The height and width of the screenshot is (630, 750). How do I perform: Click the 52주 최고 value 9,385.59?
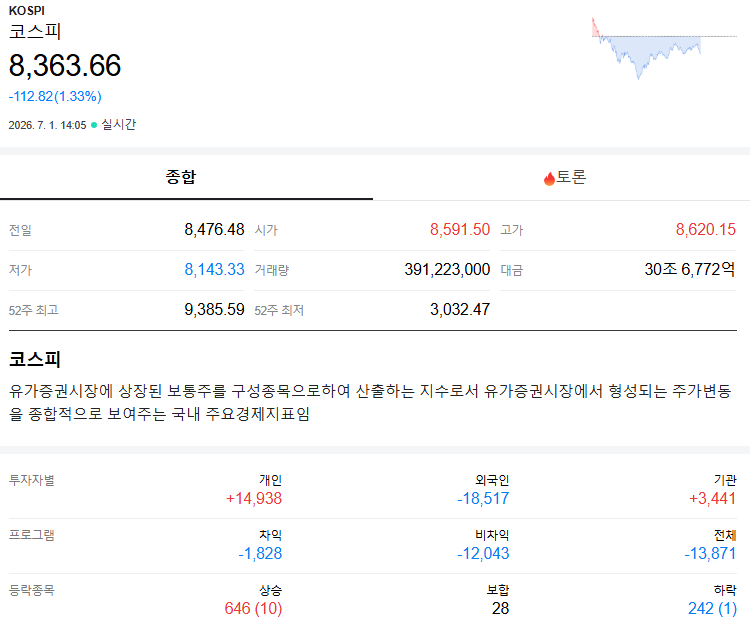click(x=214, y=309)
